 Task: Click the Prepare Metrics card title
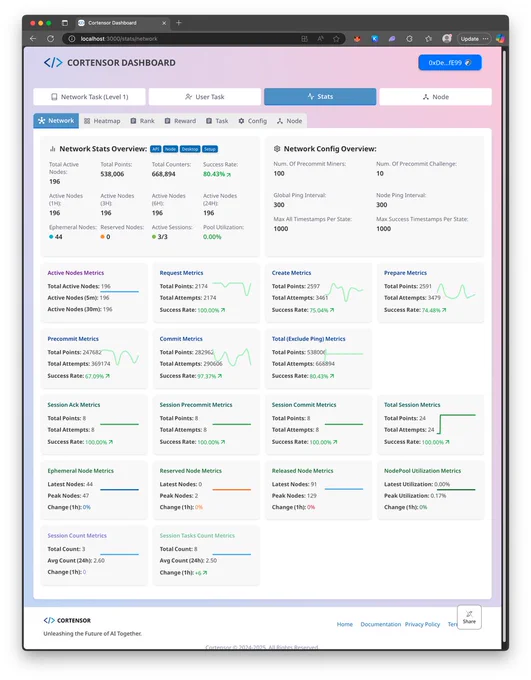[405, 273]
